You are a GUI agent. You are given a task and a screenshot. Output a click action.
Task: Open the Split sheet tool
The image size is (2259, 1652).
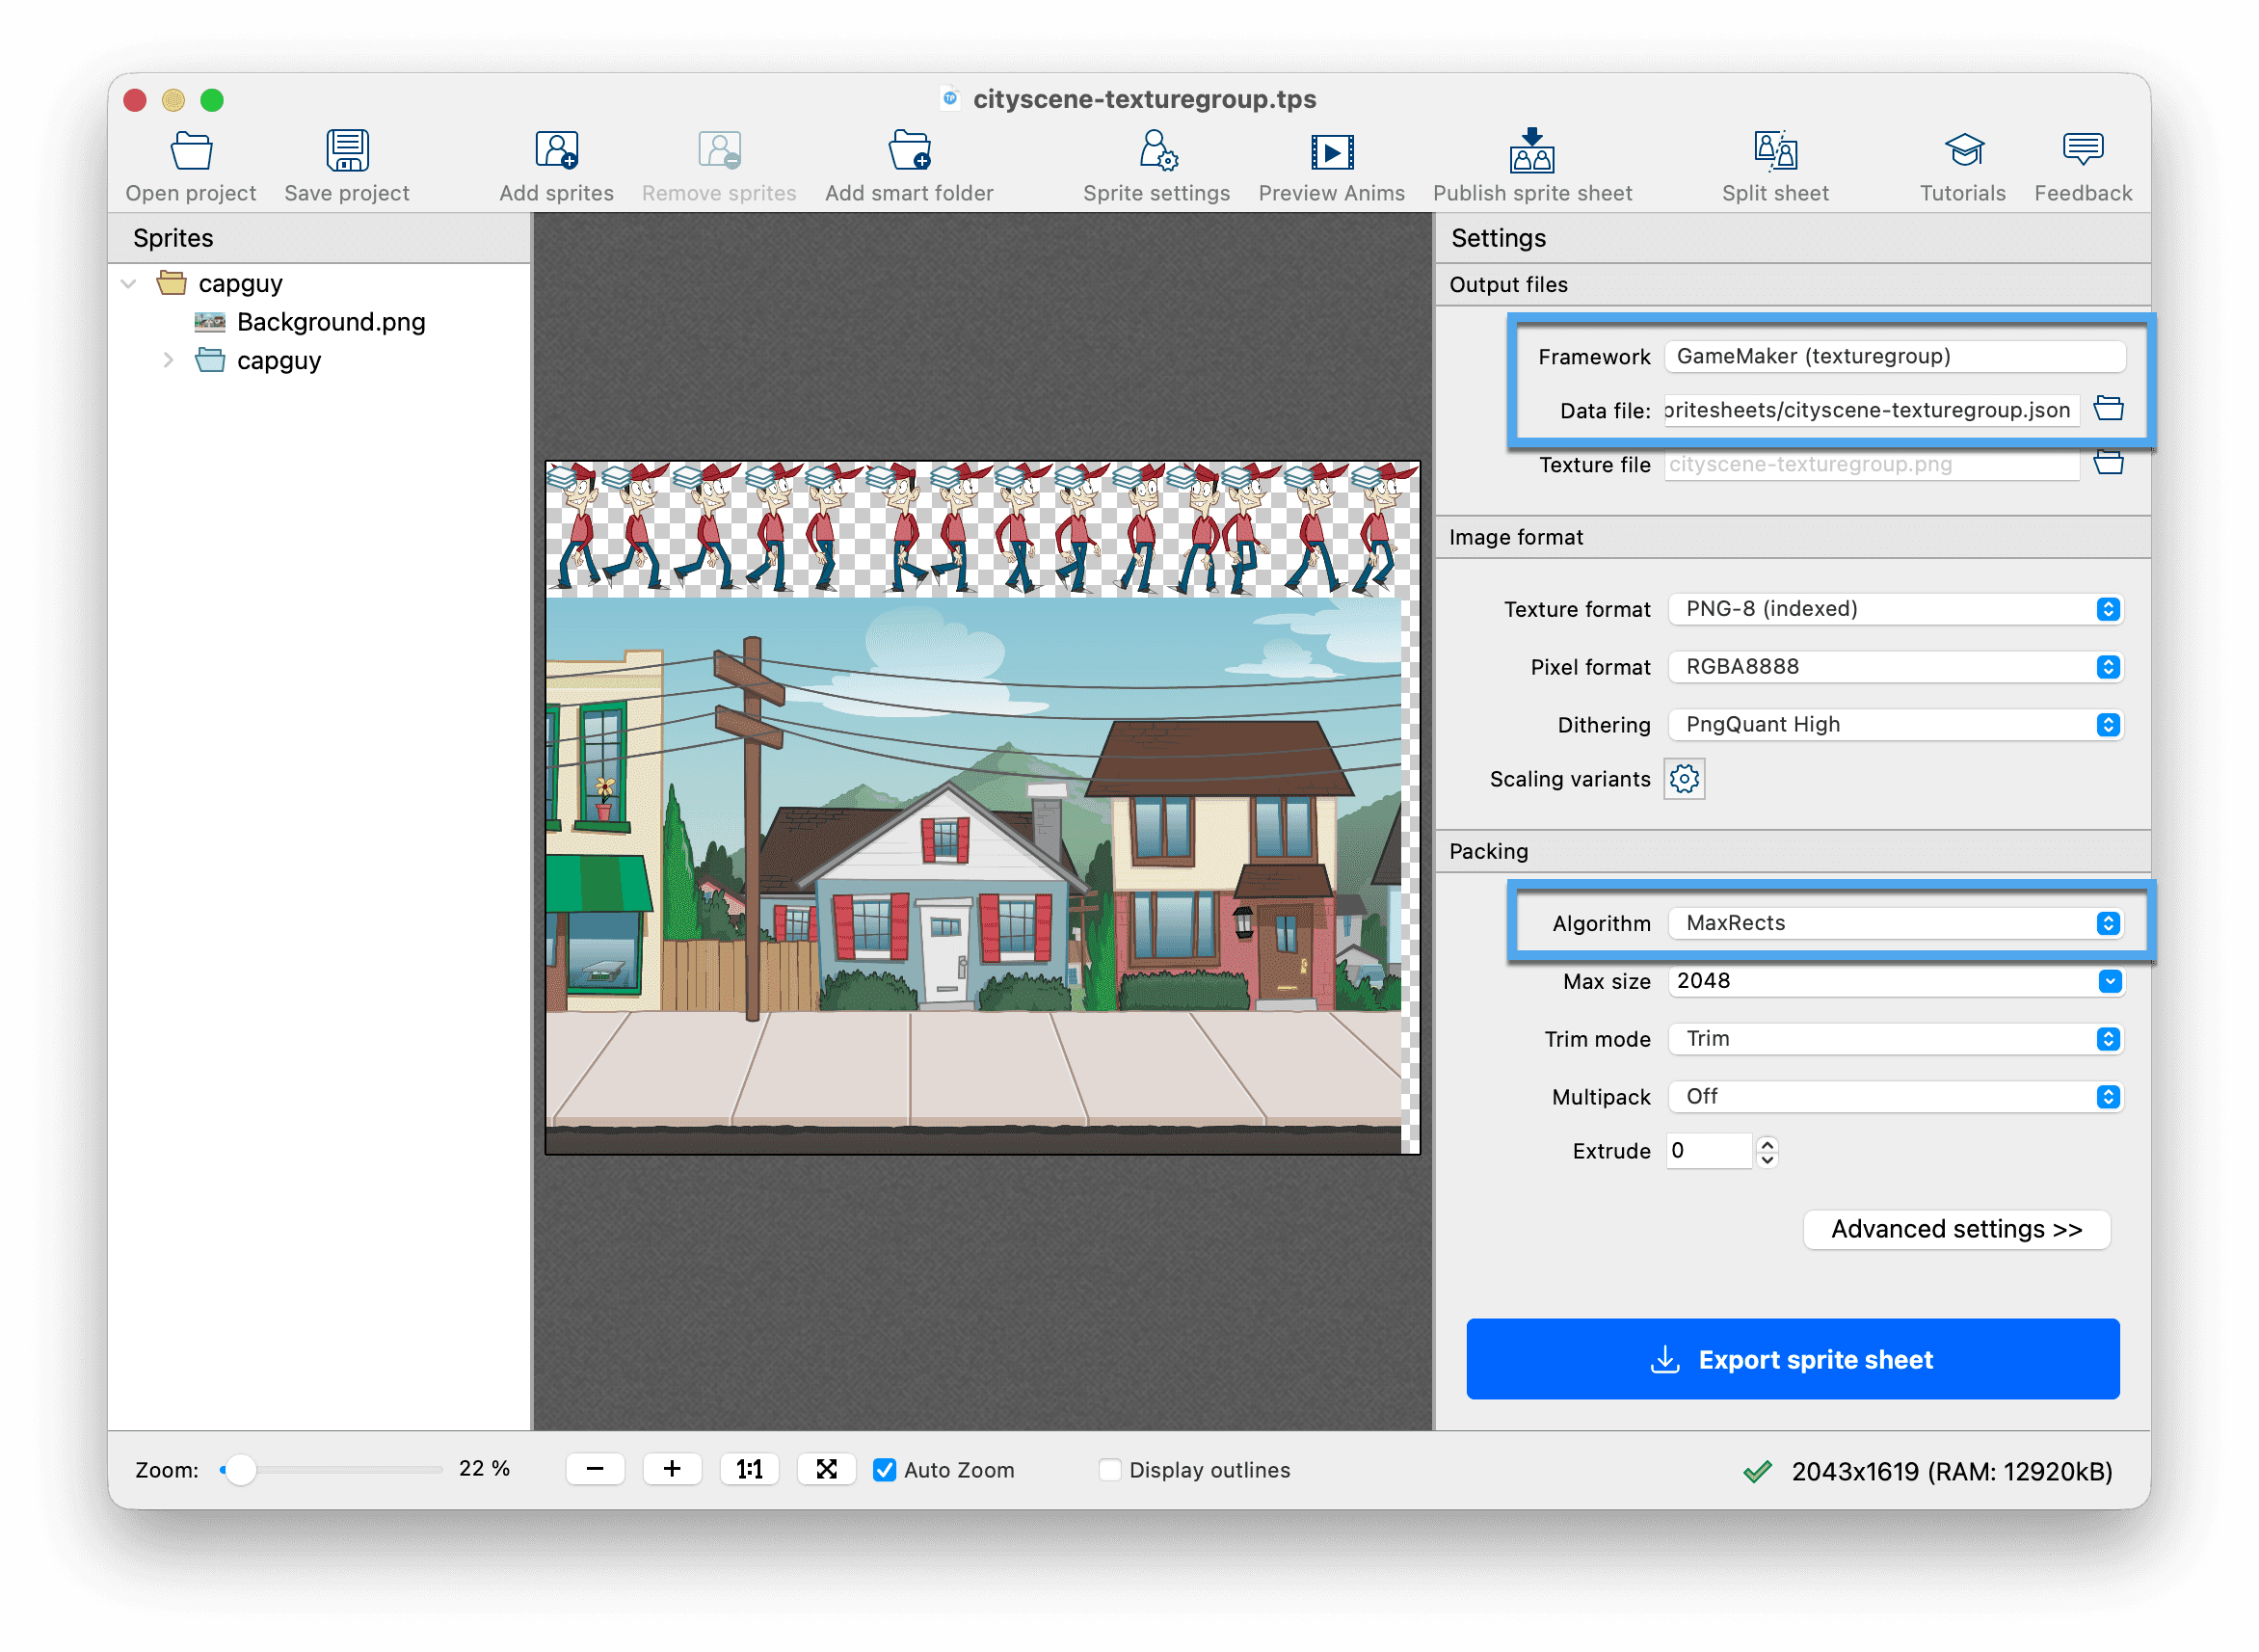[x=1775, y=151]
